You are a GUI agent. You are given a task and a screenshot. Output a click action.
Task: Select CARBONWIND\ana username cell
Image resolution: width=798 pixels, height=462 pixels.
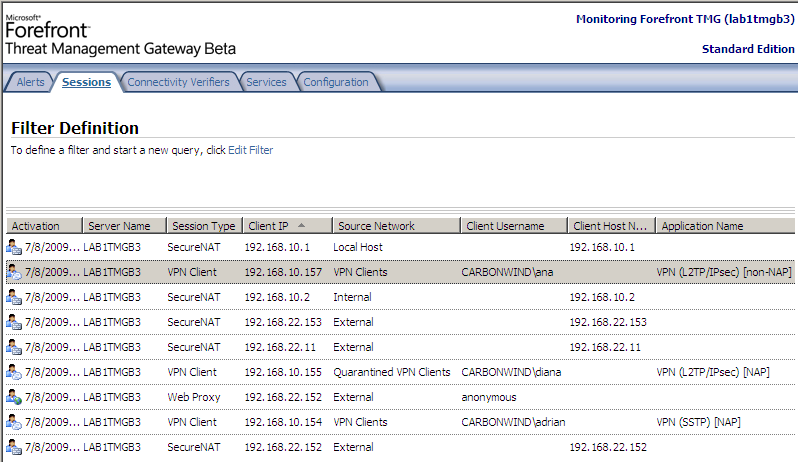(507, 272)
